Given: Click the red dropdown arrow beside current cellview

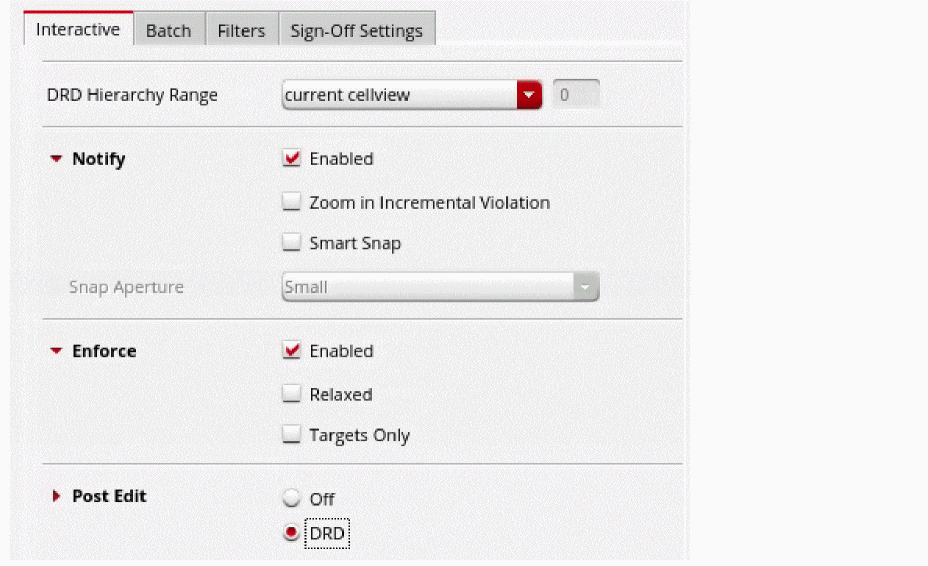Looking at the screenshot, I should pyautogui.click(x=528, y=95).
